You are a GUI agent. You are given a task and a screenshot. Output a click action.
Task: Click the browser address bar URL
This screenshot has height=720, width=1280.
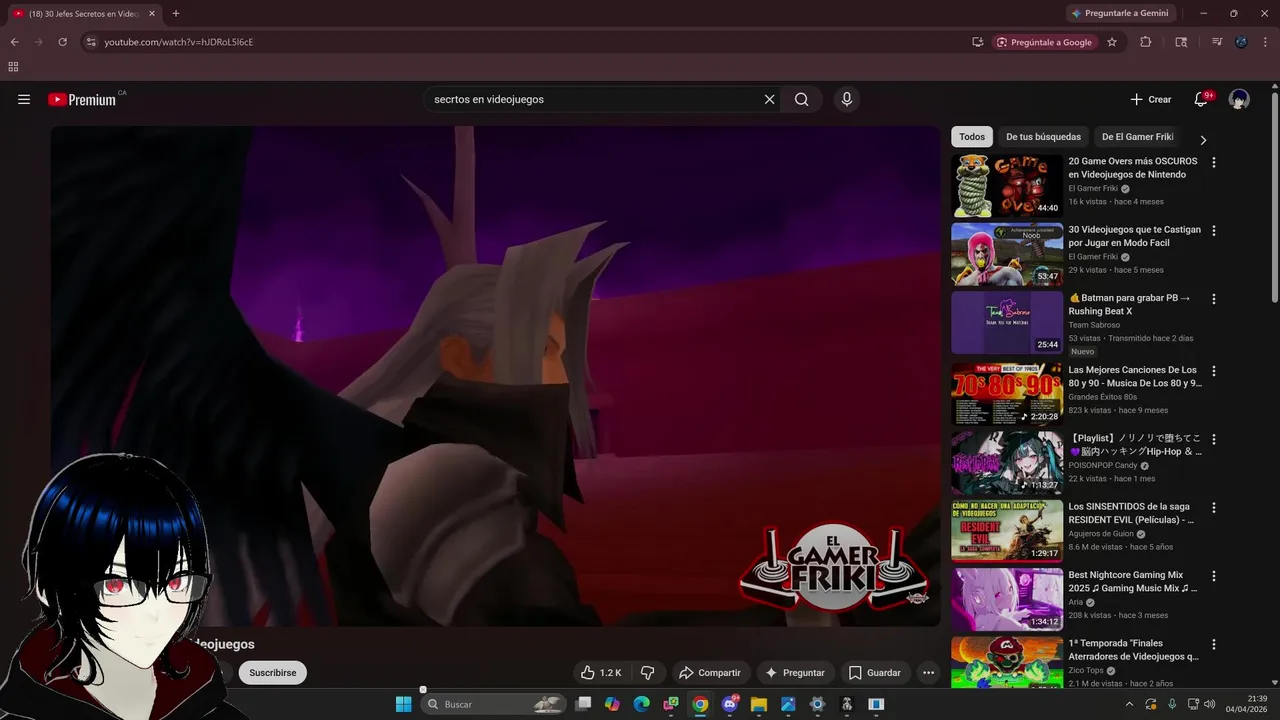click(179, 42)
